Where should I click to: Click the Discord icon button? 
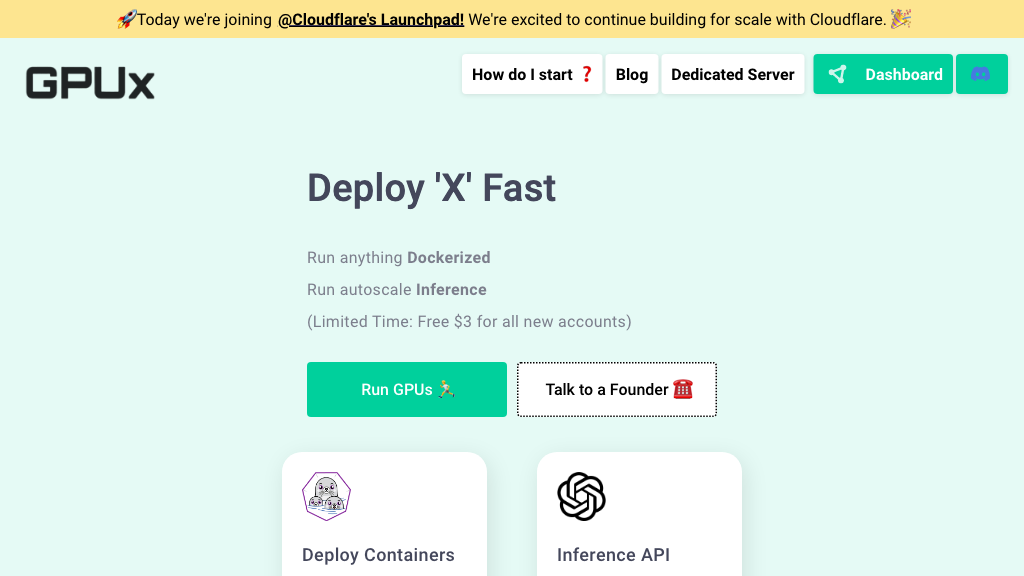[981, 74]
